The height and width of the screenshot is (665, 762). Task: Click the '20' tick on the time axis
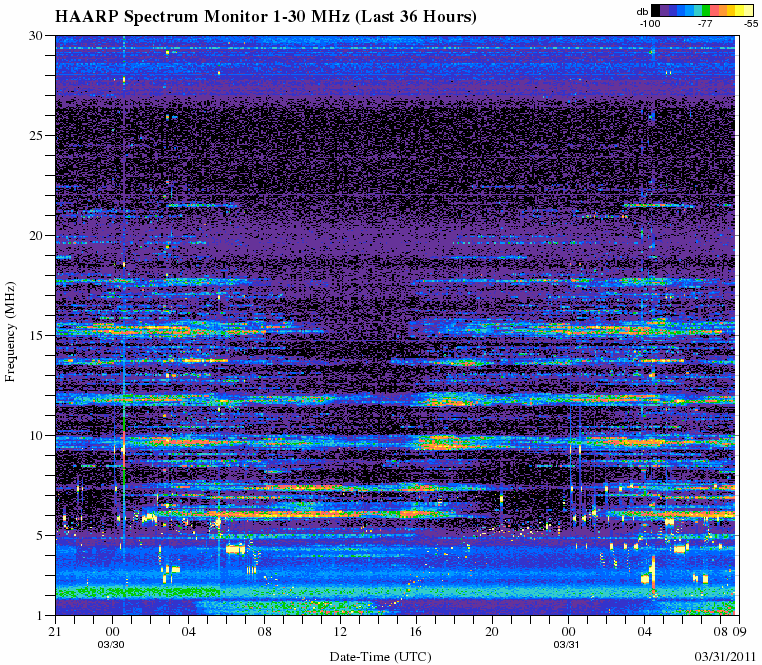coord(492,632)
